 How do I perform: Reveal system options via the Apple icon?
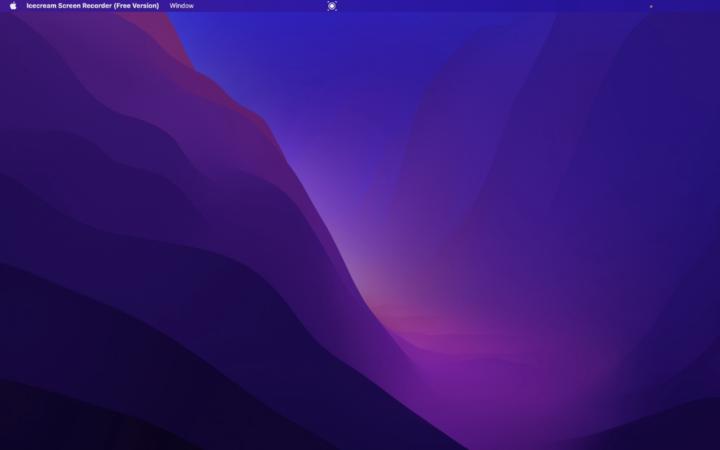click(13, 6)
